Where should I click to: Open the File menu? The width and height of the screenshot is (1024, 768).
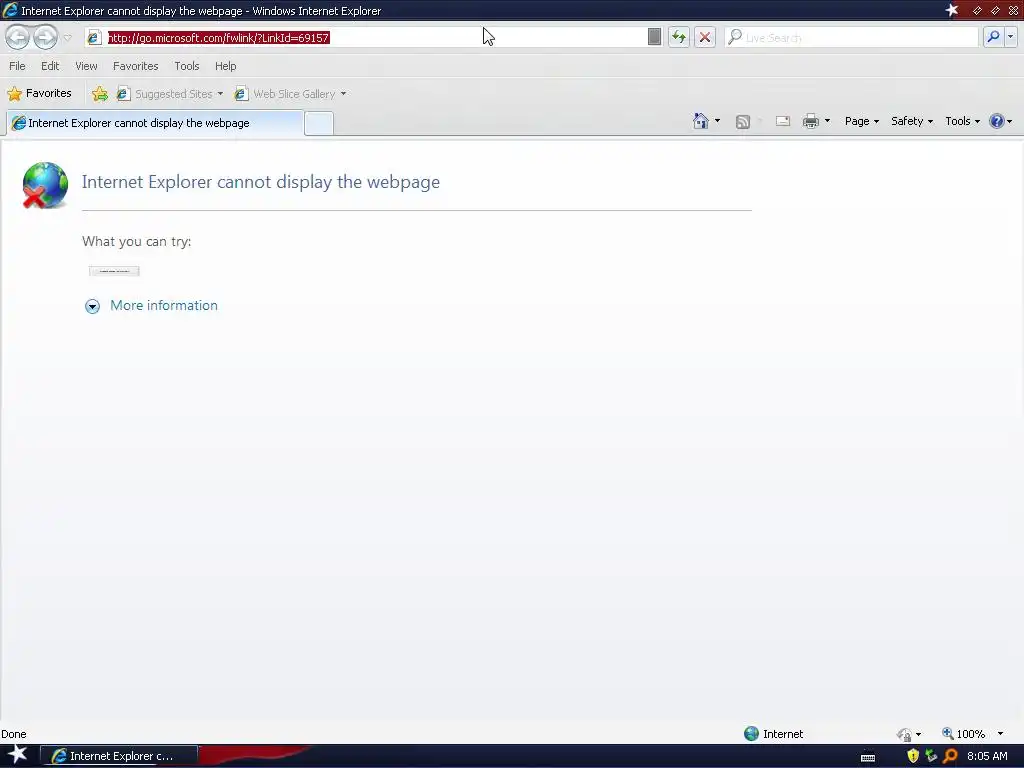[x=17, y=66]
